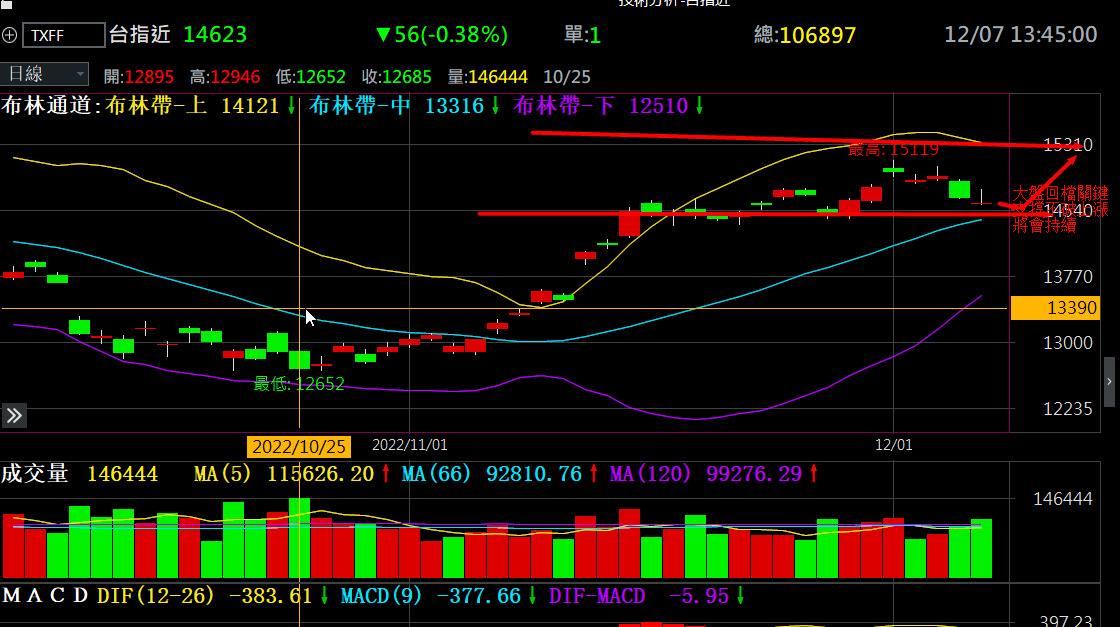Image resolution: width=1120 pixels, height=627 pixels.
Task: Click the 最高:15119 high price label
Action: [893, 150]
